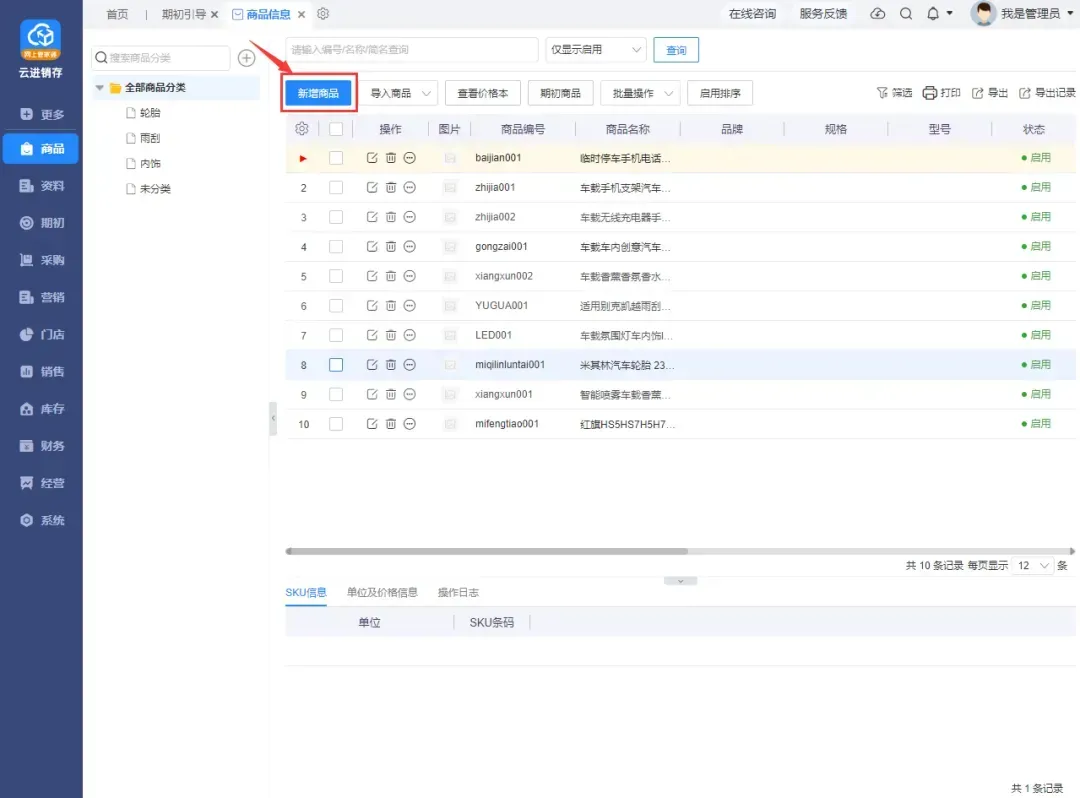Screen dimensions: 1080x798
Task: Open the 期初 sidebar module
Action: pos(41,222)
